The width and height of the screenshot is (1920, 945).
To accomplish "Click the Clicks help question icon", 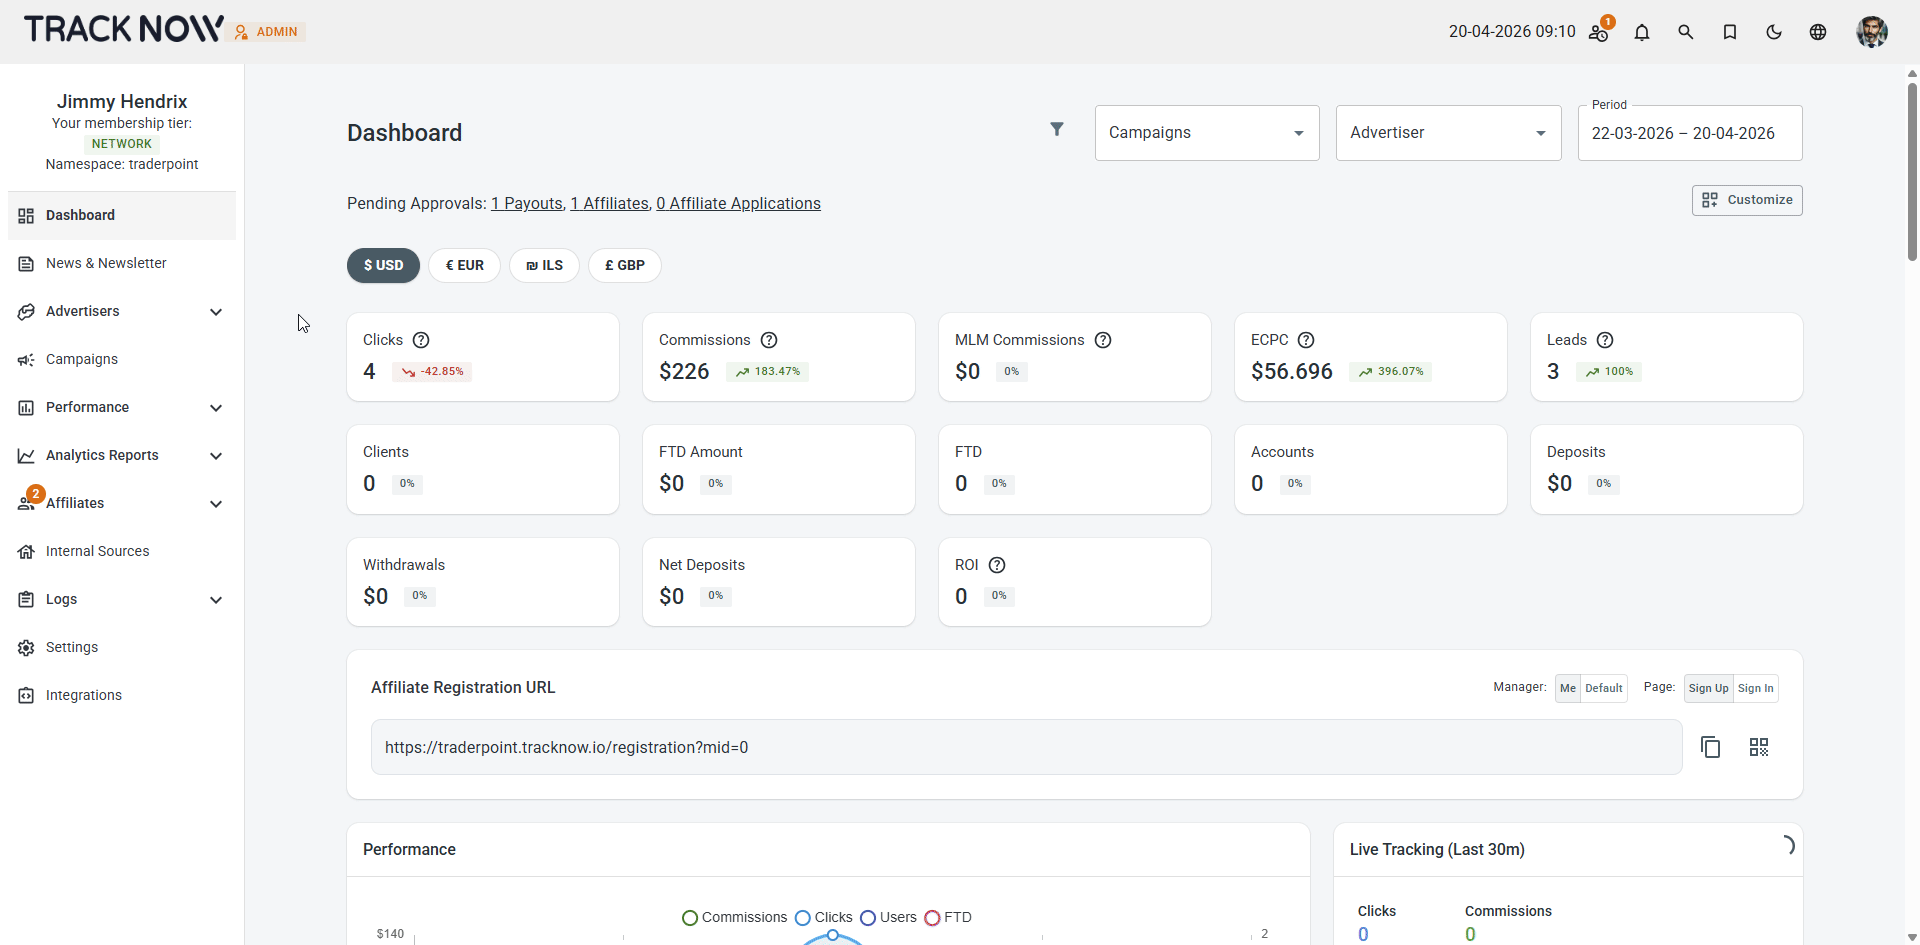I will [421, 340].
